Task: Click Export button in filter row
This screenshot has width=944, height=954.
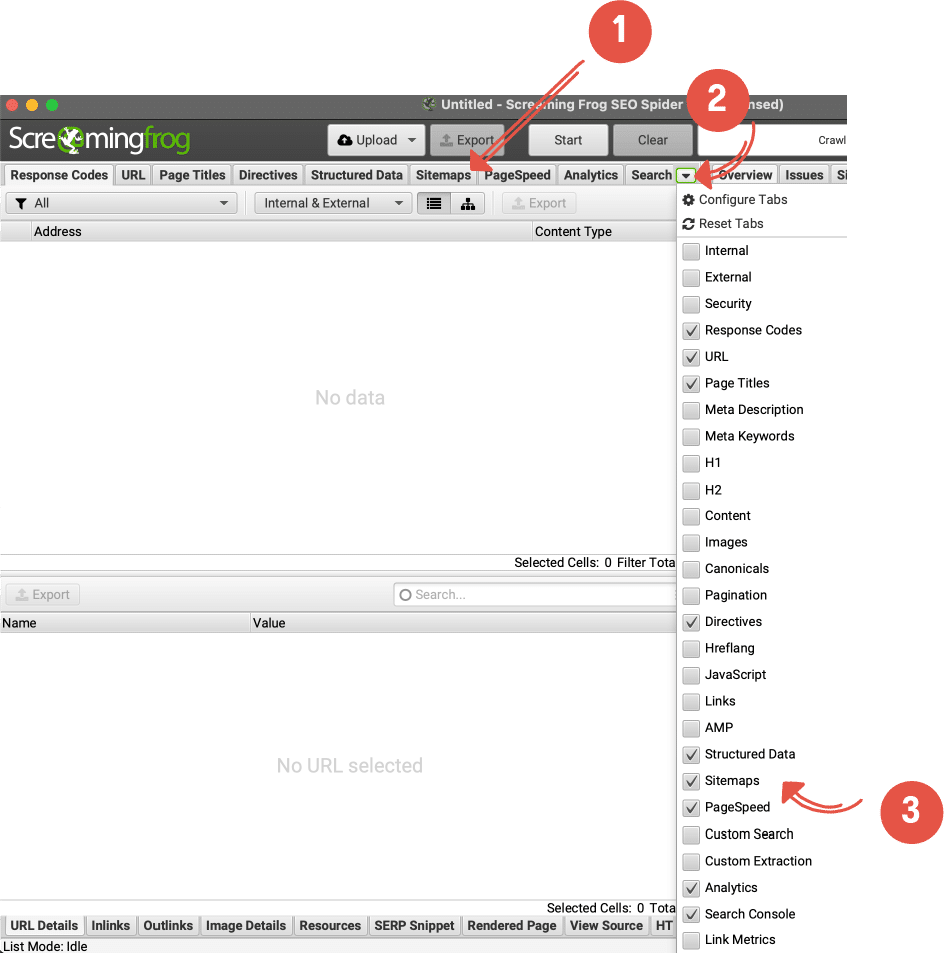Action: (x=539, y=203)
